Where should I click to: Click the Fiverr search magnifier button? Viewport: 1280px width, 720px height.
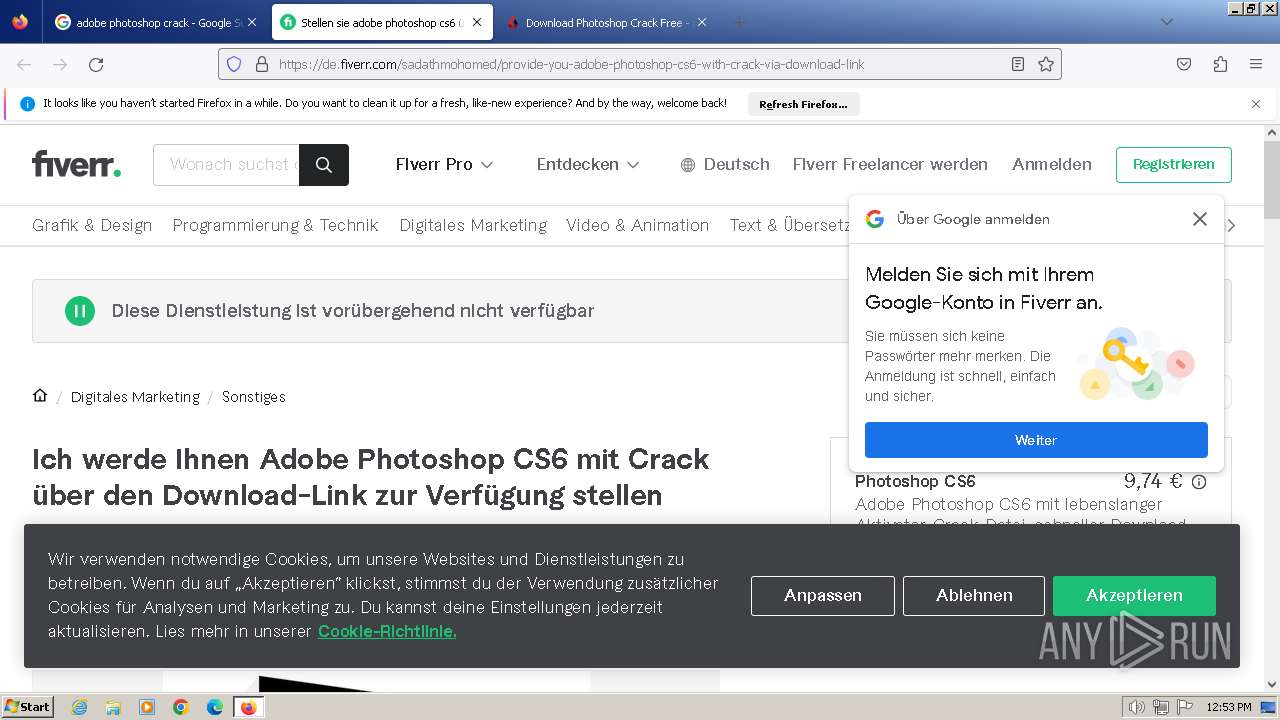(x=324, y=165)
